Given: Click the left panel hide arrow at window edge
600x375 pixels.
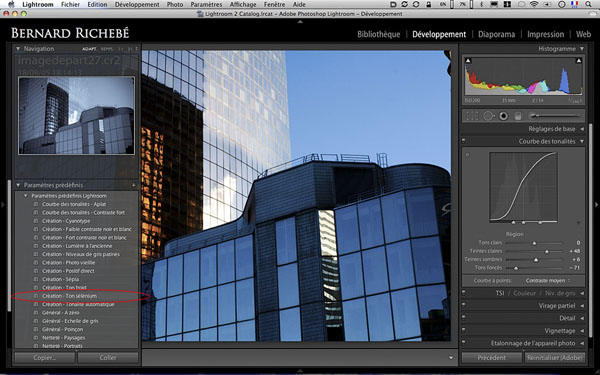Looking at the screenshot, I should tap(3, 205).
